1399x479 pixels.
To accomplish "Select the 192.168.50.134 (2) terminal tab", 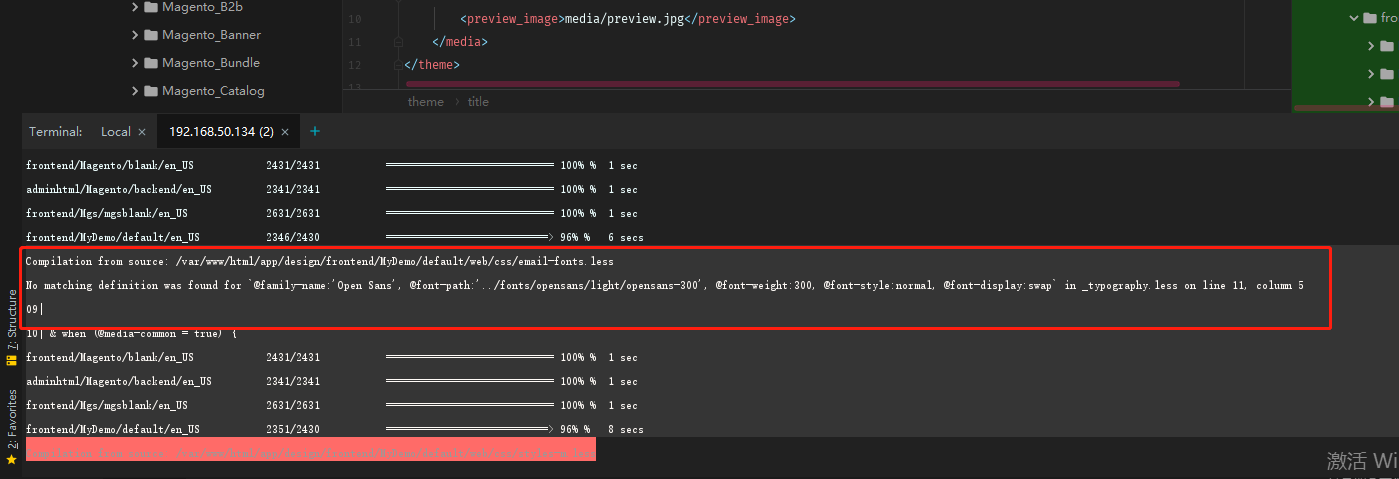I will [220, 132].
